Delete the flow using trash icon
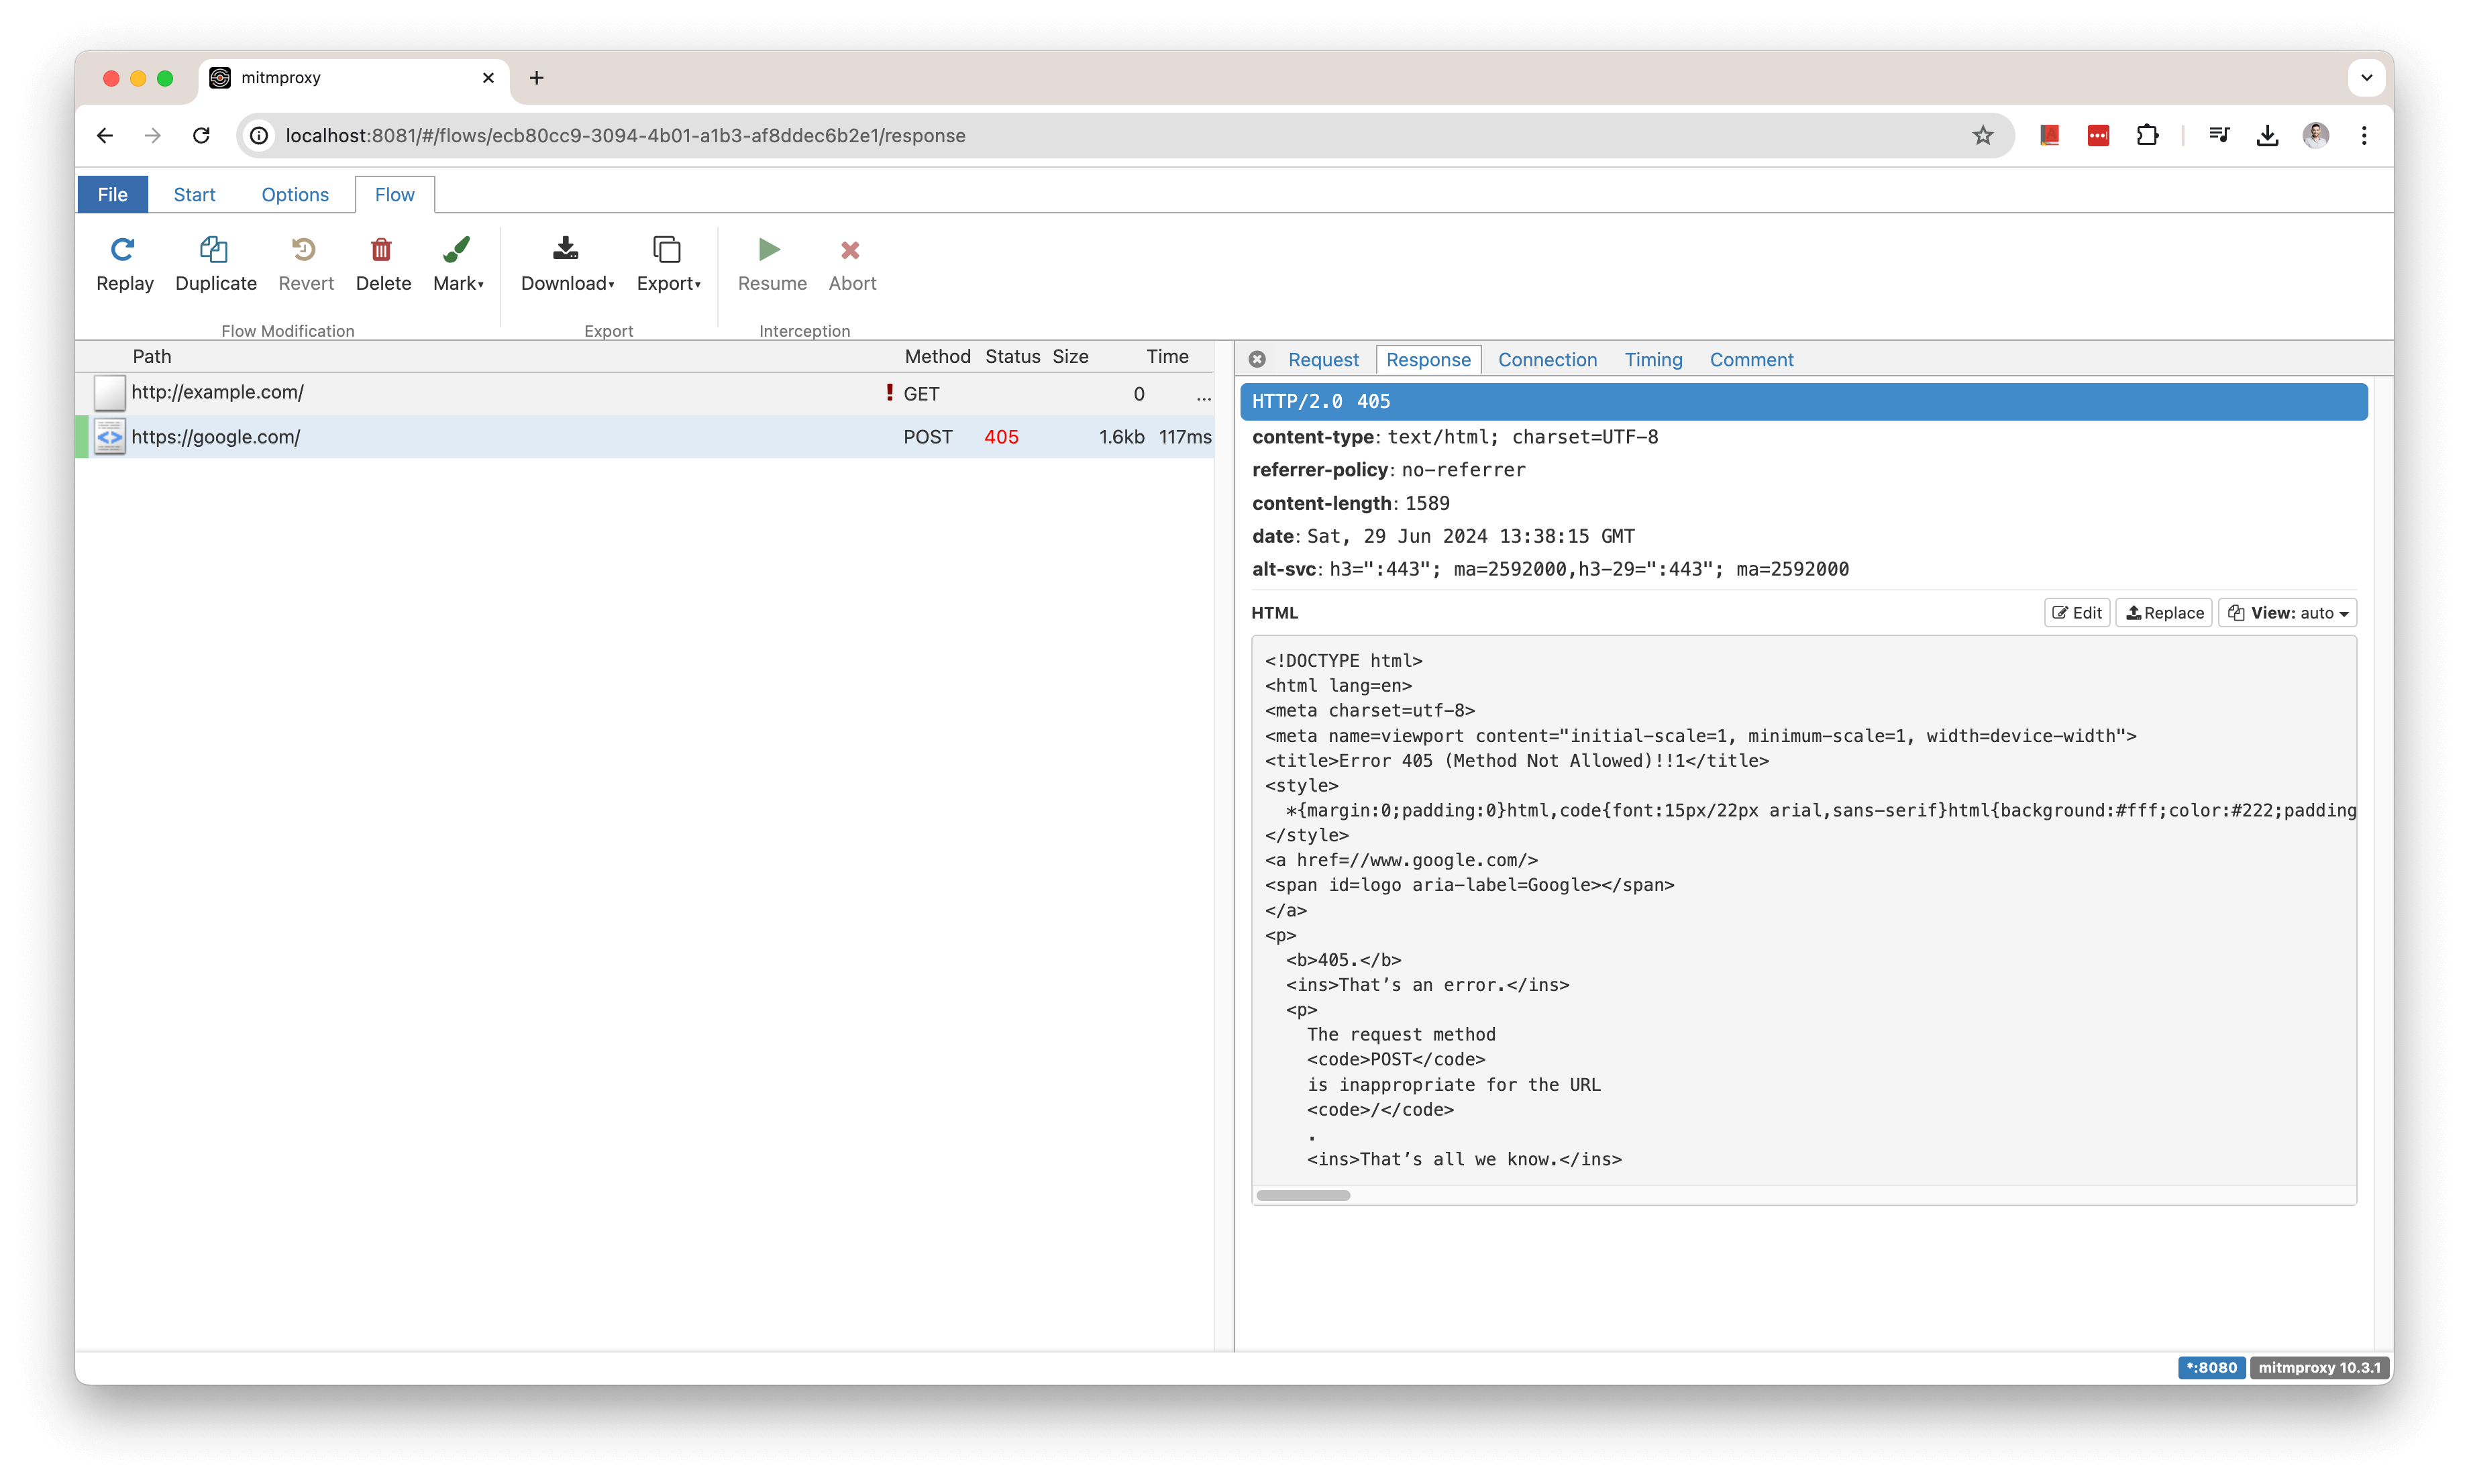 click(x=382, y=250)
